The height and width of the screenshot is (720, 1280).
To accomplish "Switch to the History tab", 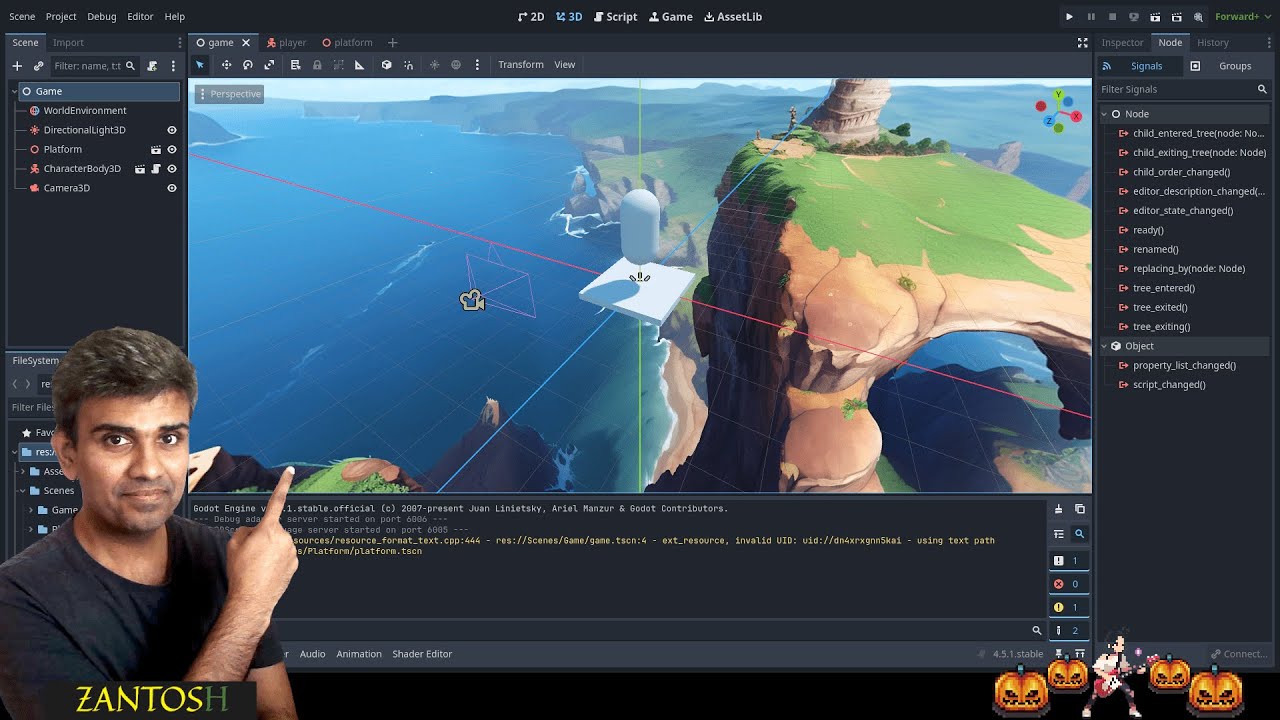I will coord(1213,43).
